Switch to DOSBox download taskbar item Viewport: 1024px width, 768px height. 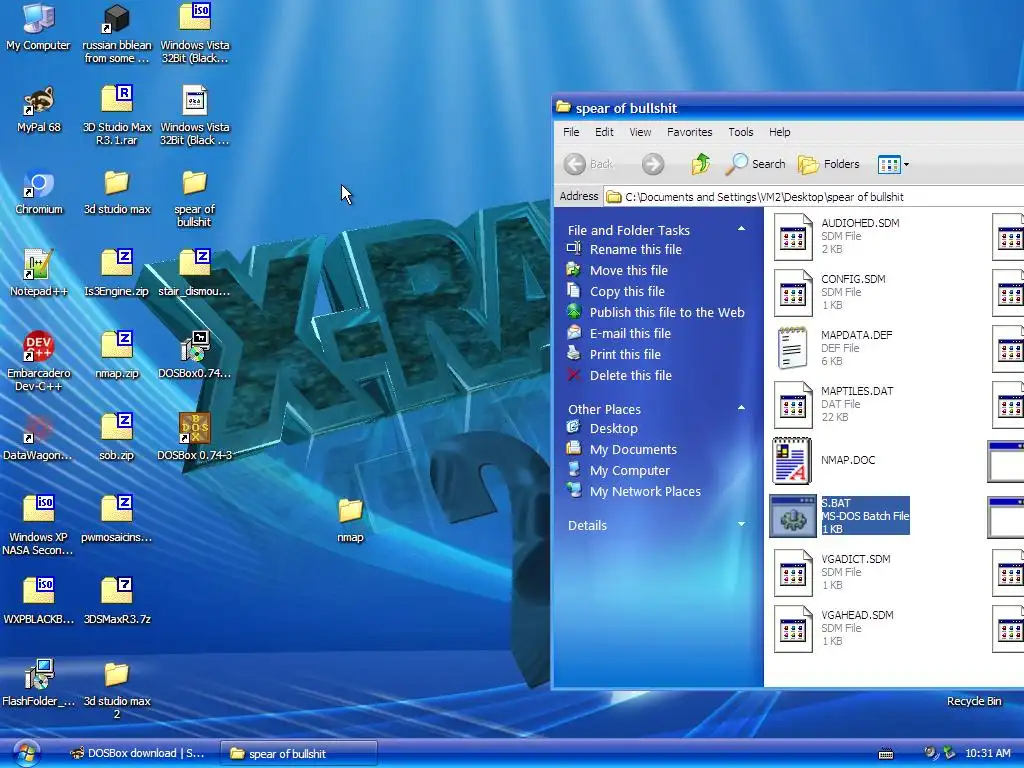click(137, 753)
